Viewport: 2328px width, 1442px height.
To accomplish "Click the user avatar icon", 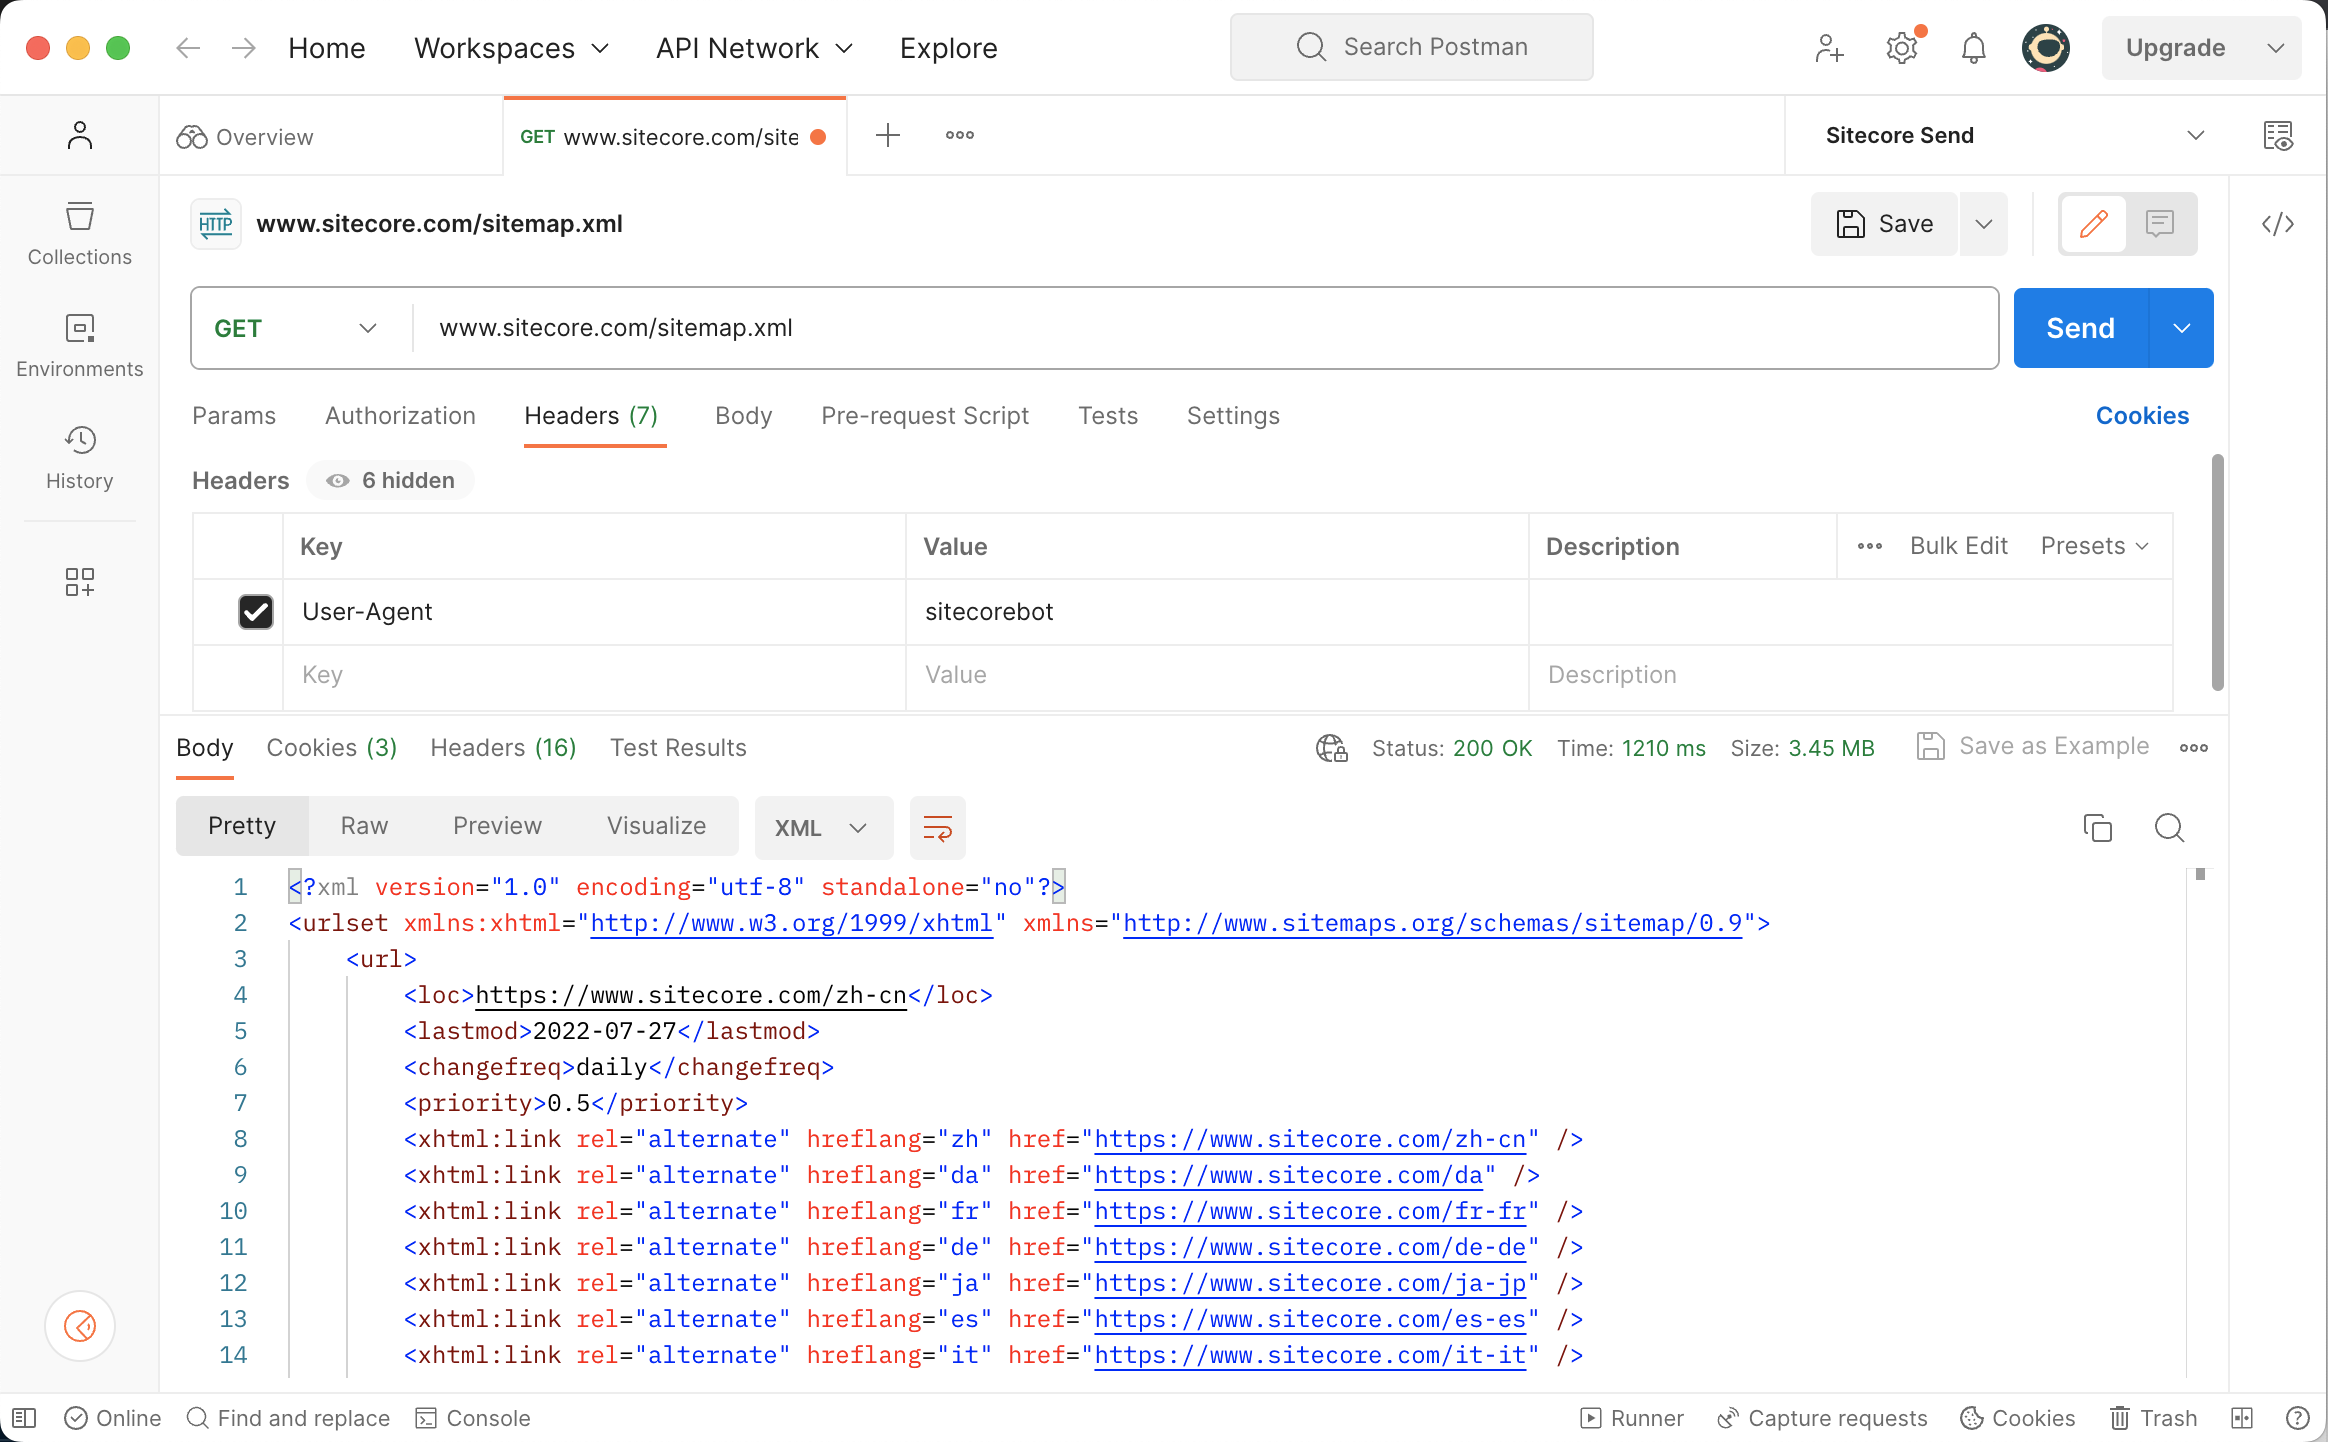I will pyautogui.click(x=2046, y=48).
